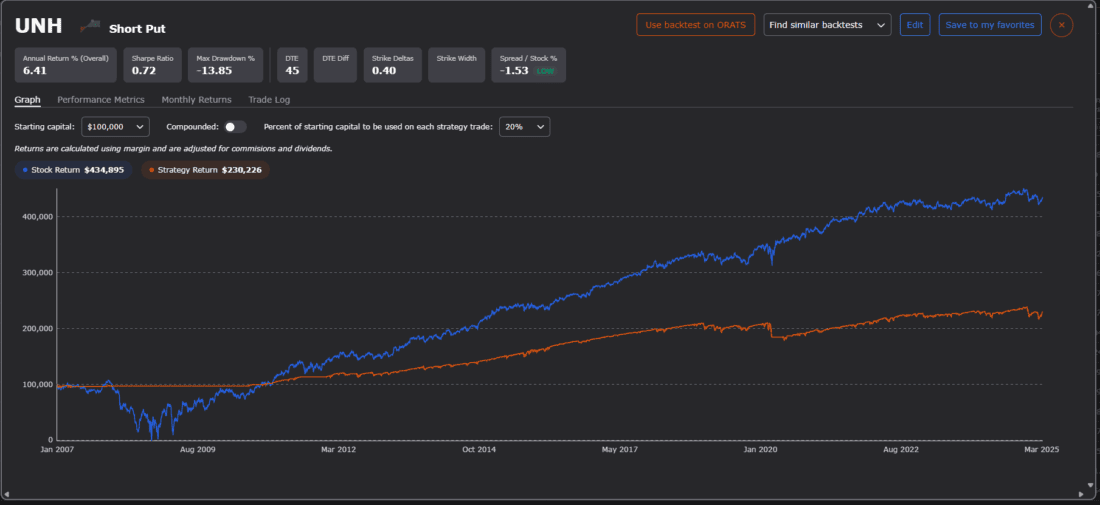Click the Jan 2007 x-axis label

pyautogui.click(x=58, y=450)
